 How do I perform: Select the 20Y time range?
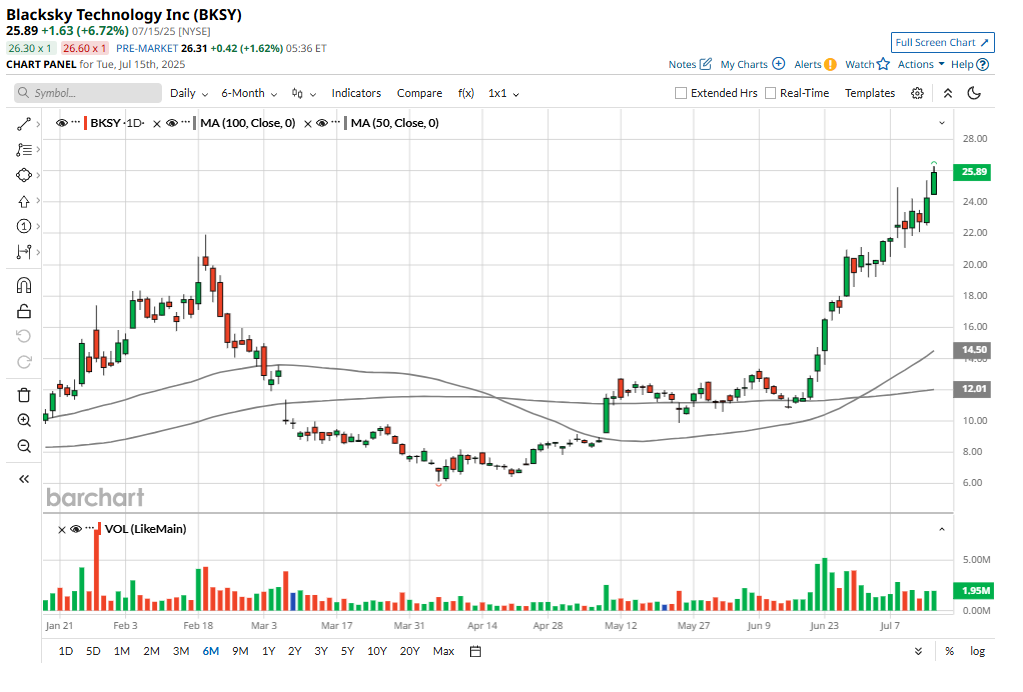[410, 652]
